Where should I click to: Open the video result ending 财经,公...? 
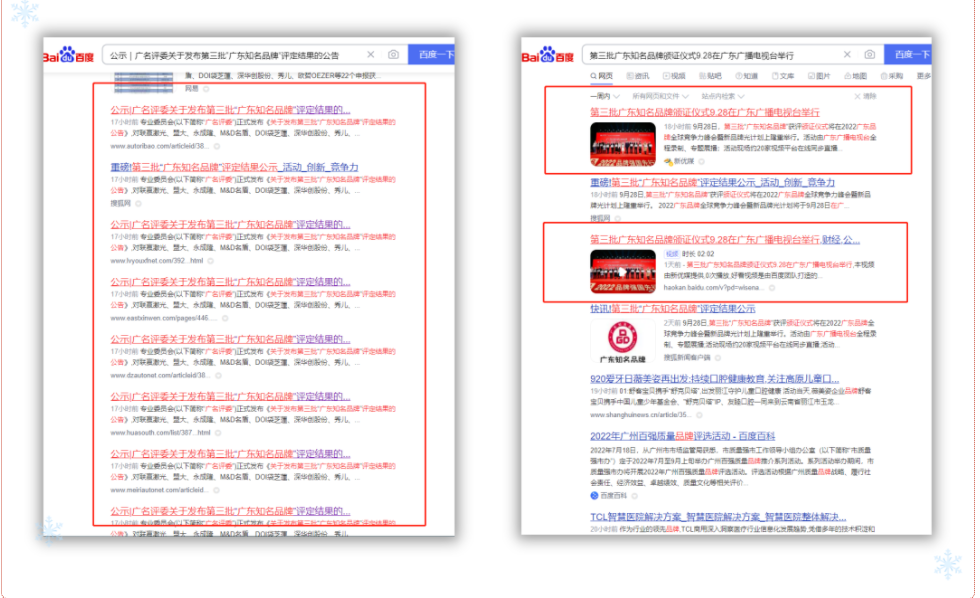(x=725, y=240)
